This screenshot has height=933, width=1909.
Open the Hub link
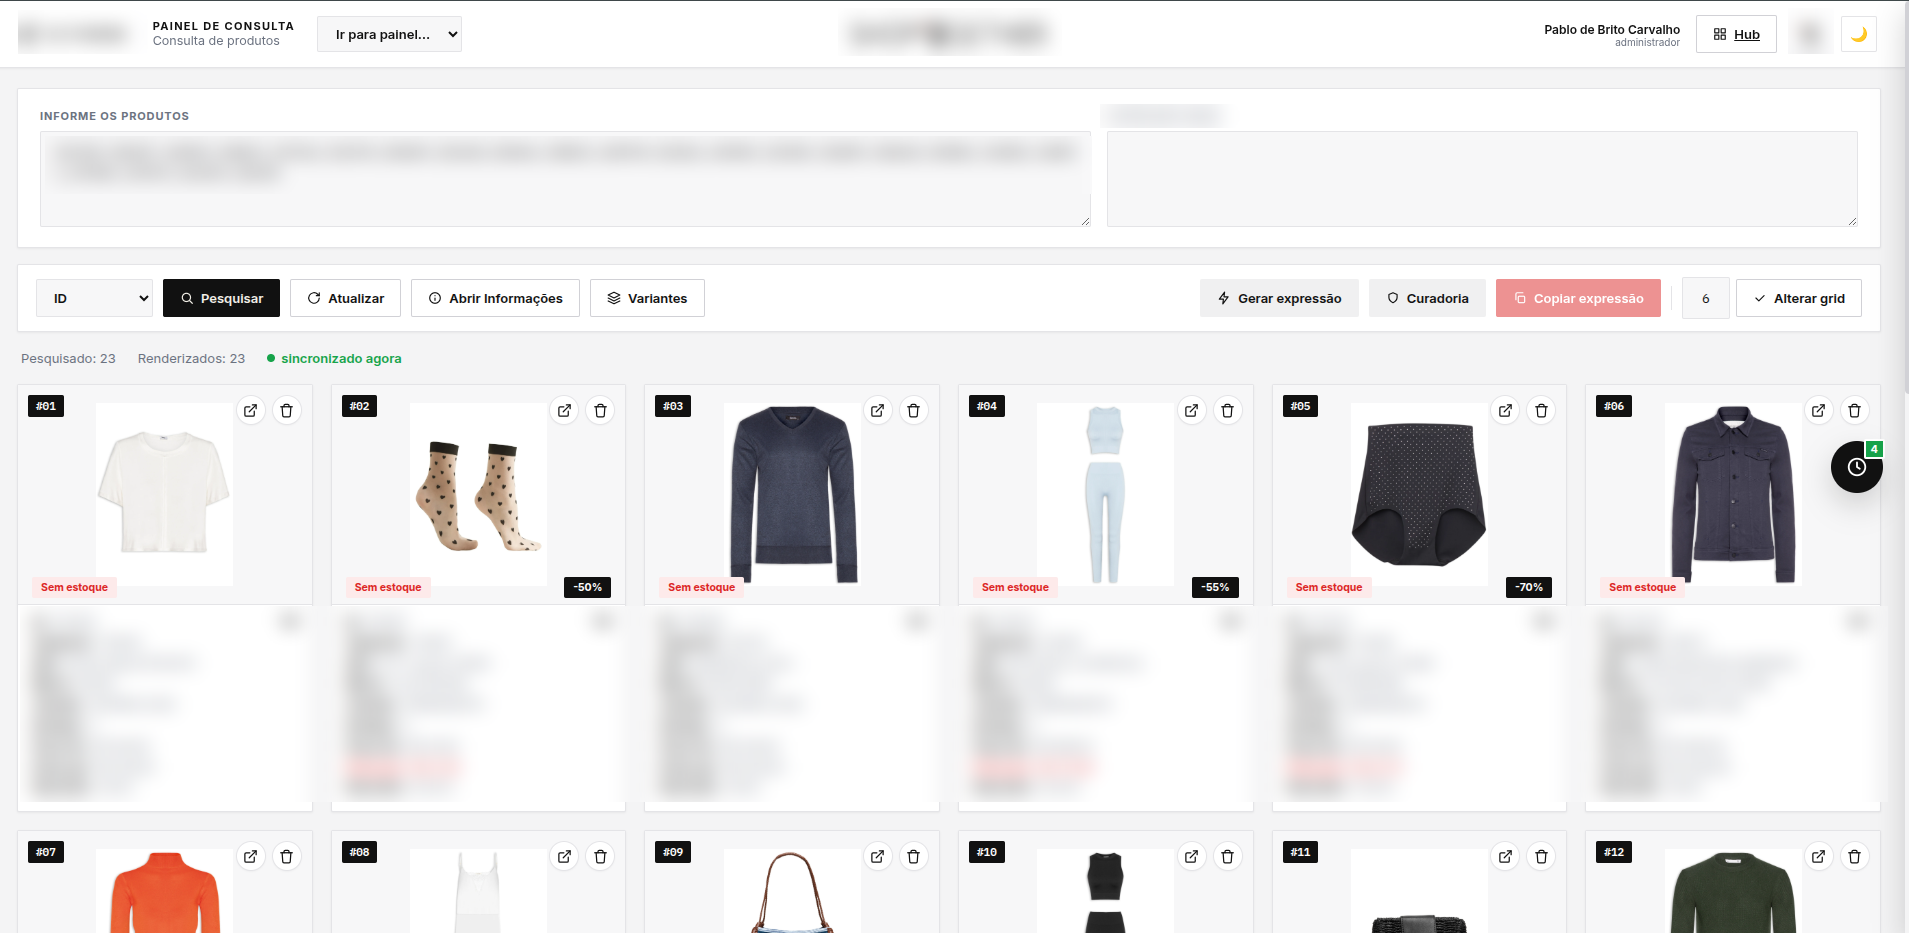tap(1736, 34)
